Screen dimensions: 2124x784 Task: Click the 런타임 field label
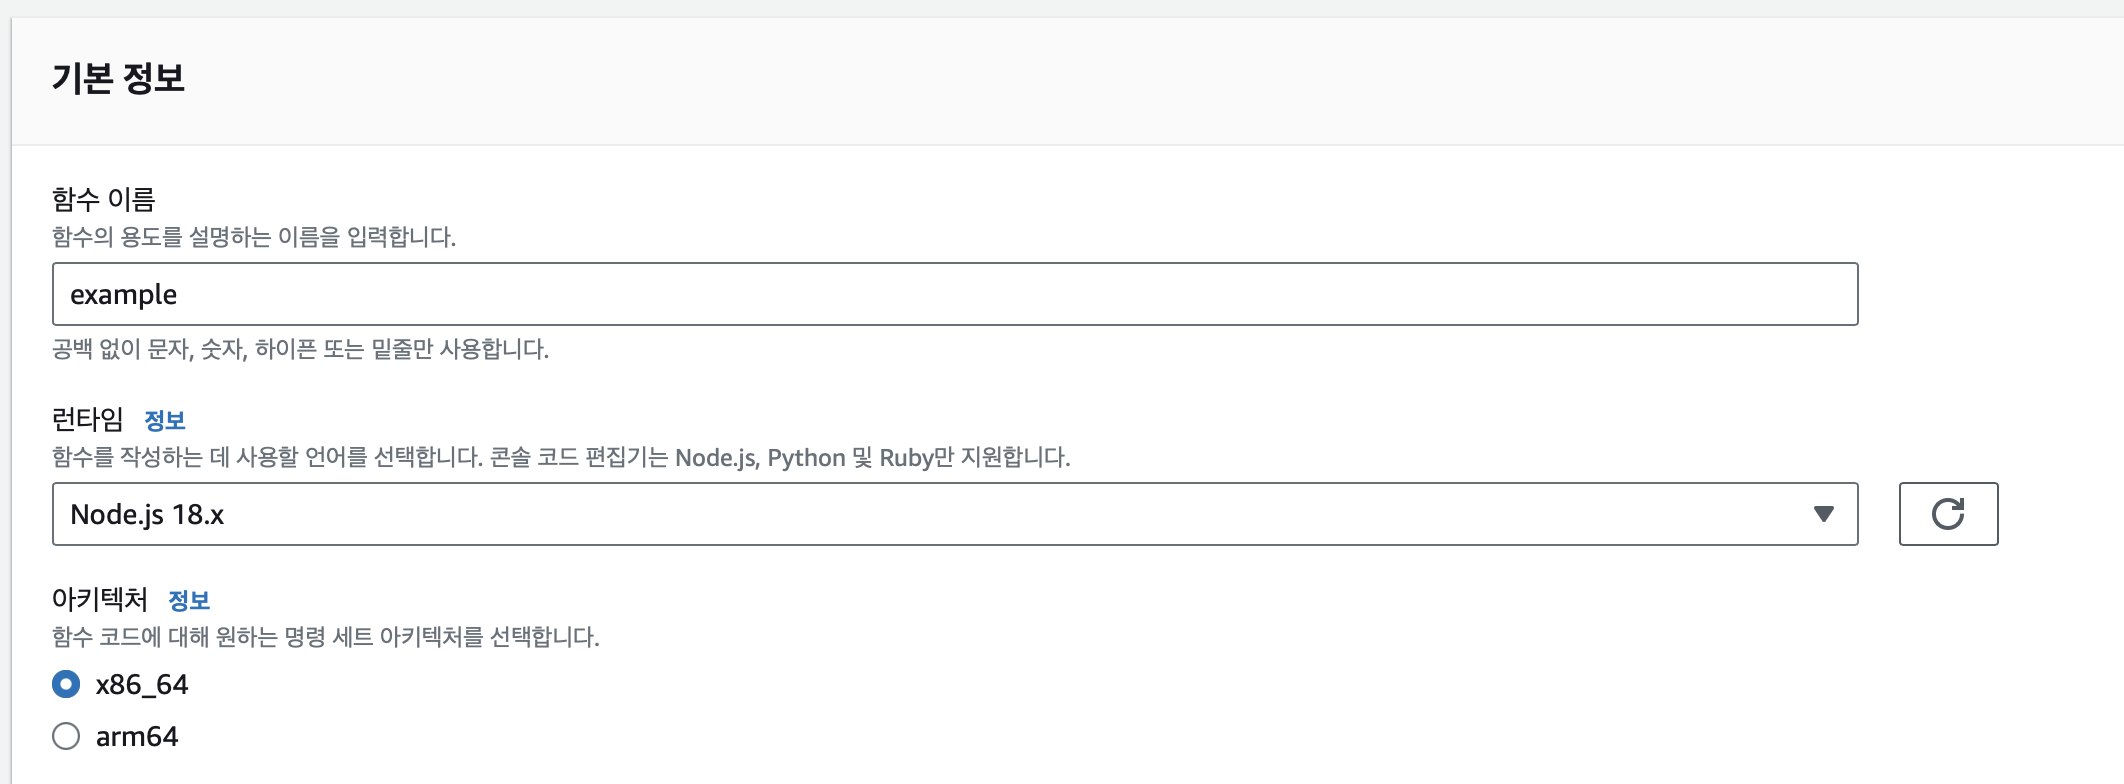88,419
